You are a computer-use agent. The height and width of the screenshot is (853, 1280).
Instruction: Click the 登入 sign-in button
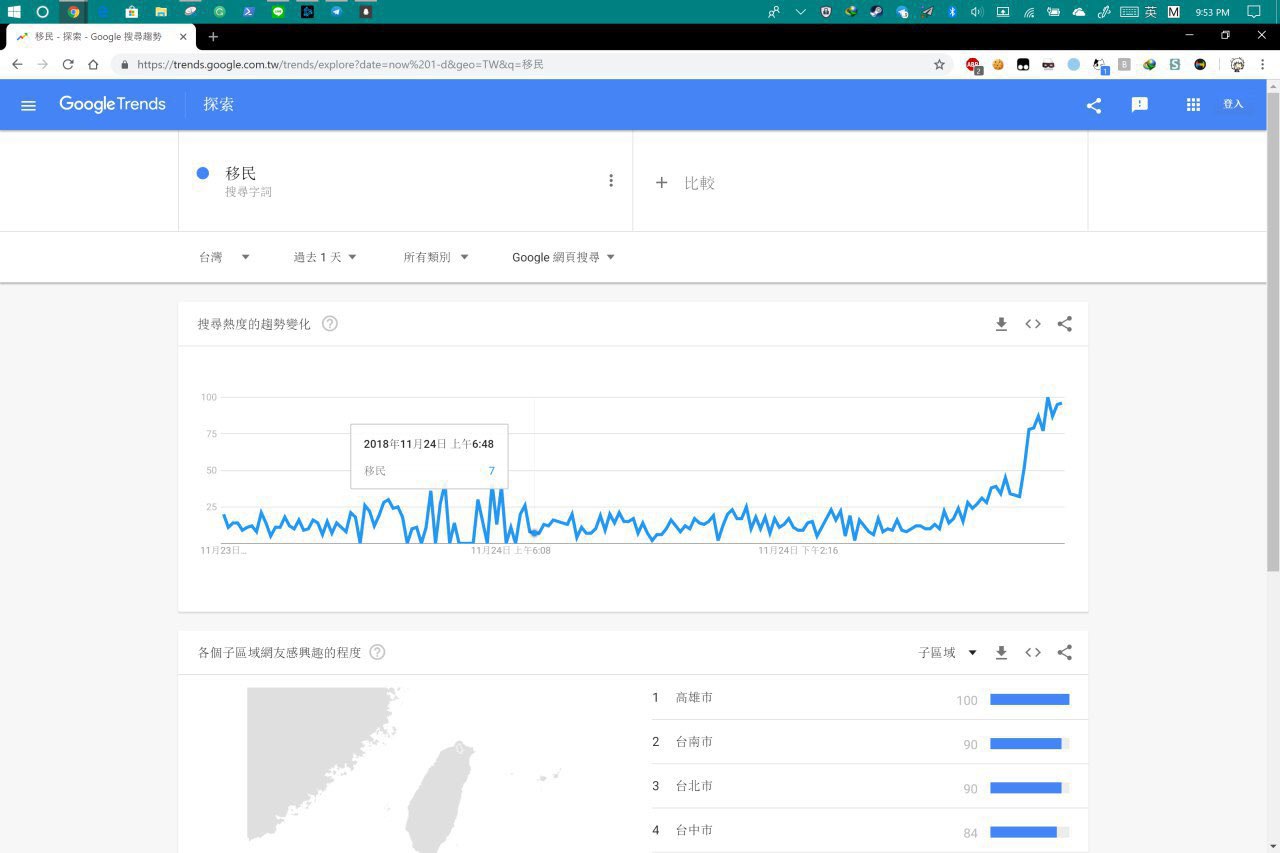[1233, 104]
